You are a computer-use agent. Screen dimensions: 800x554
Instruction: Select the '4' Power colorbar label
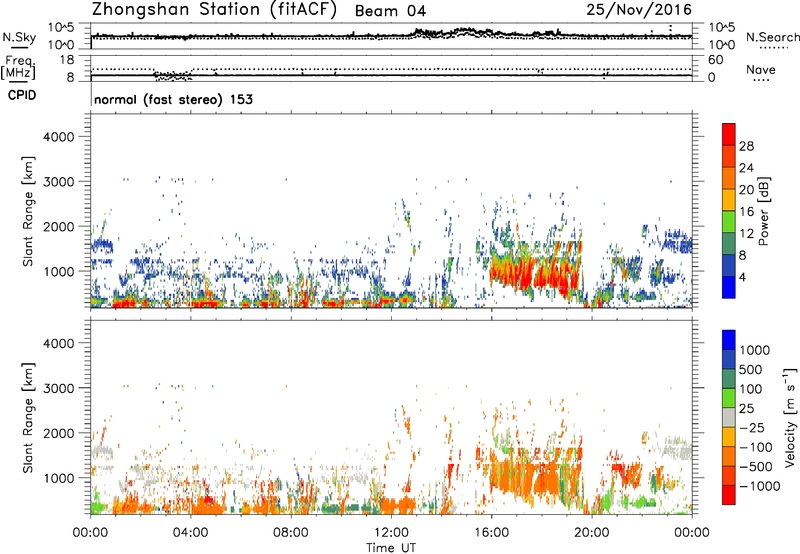[x=742, y=277]
